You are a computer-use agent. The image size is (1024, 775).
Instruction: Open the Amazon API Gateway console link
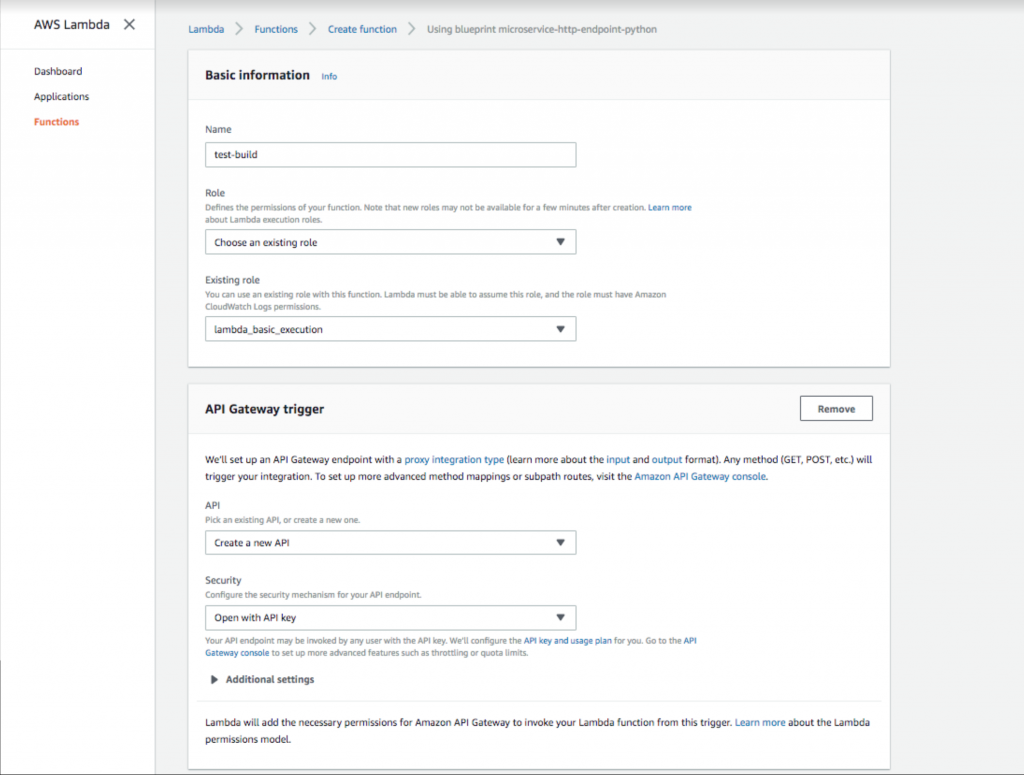point(700,477)
